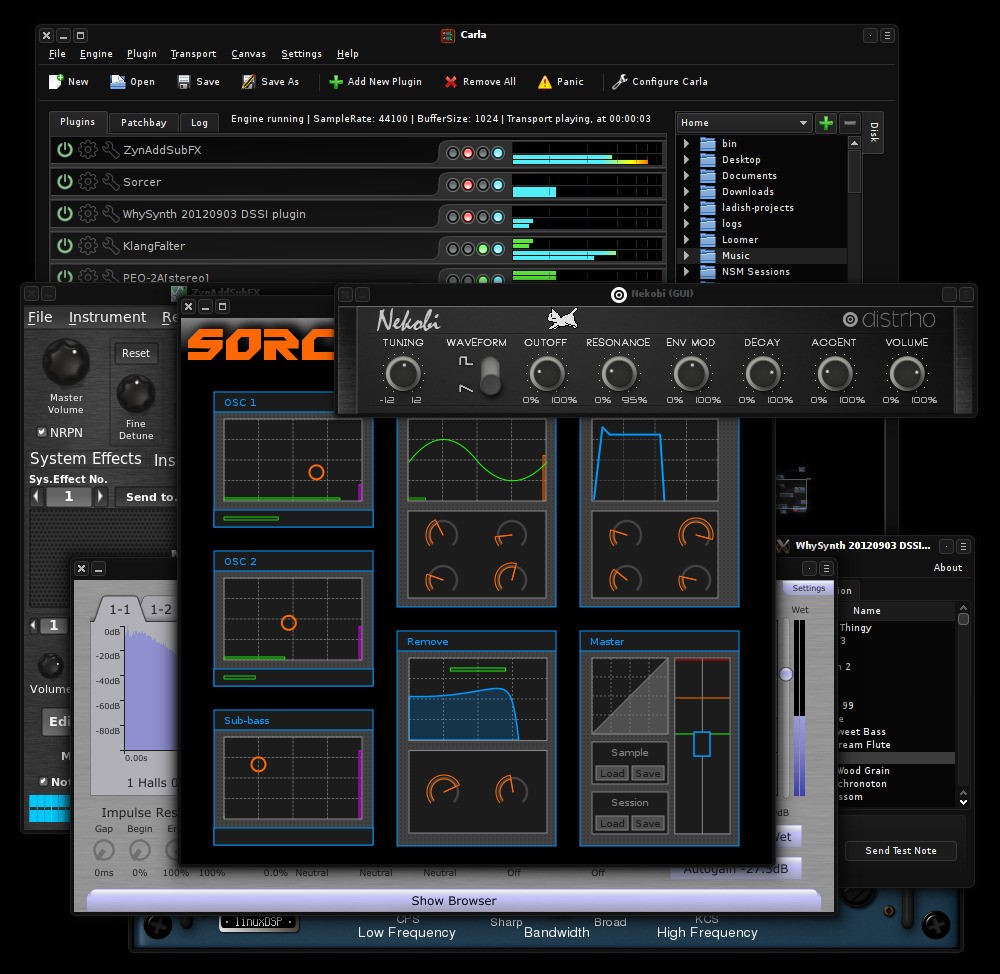Click the Add New Plugin icon

[x=336, y=82]
